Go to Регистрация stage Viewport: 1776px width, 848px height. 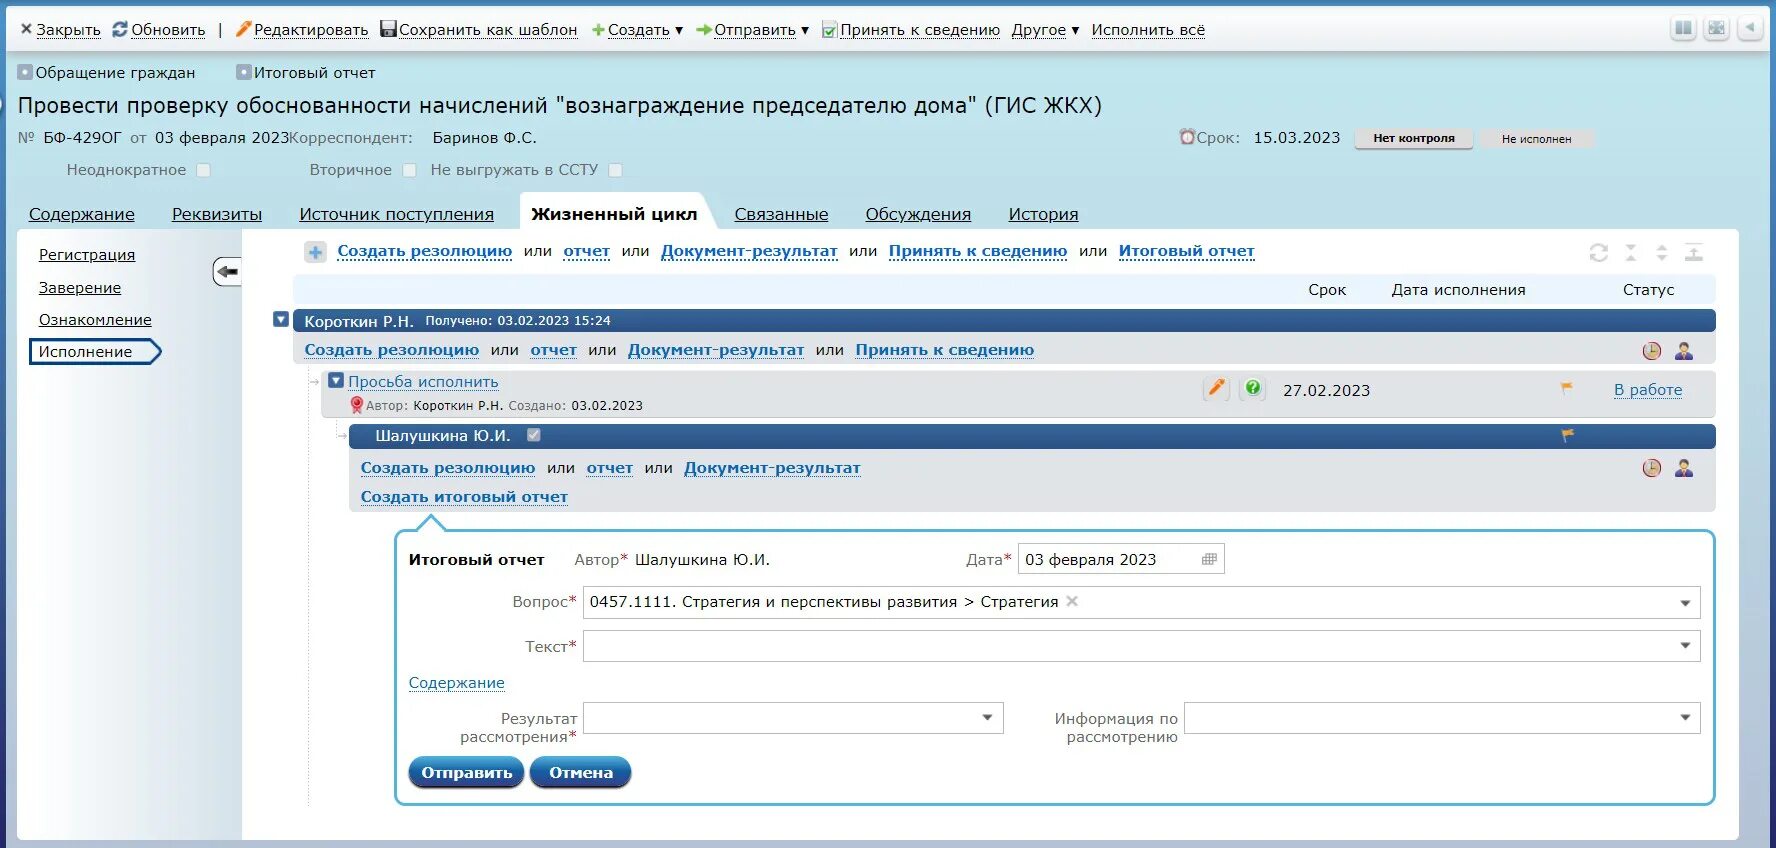[87, 255]
